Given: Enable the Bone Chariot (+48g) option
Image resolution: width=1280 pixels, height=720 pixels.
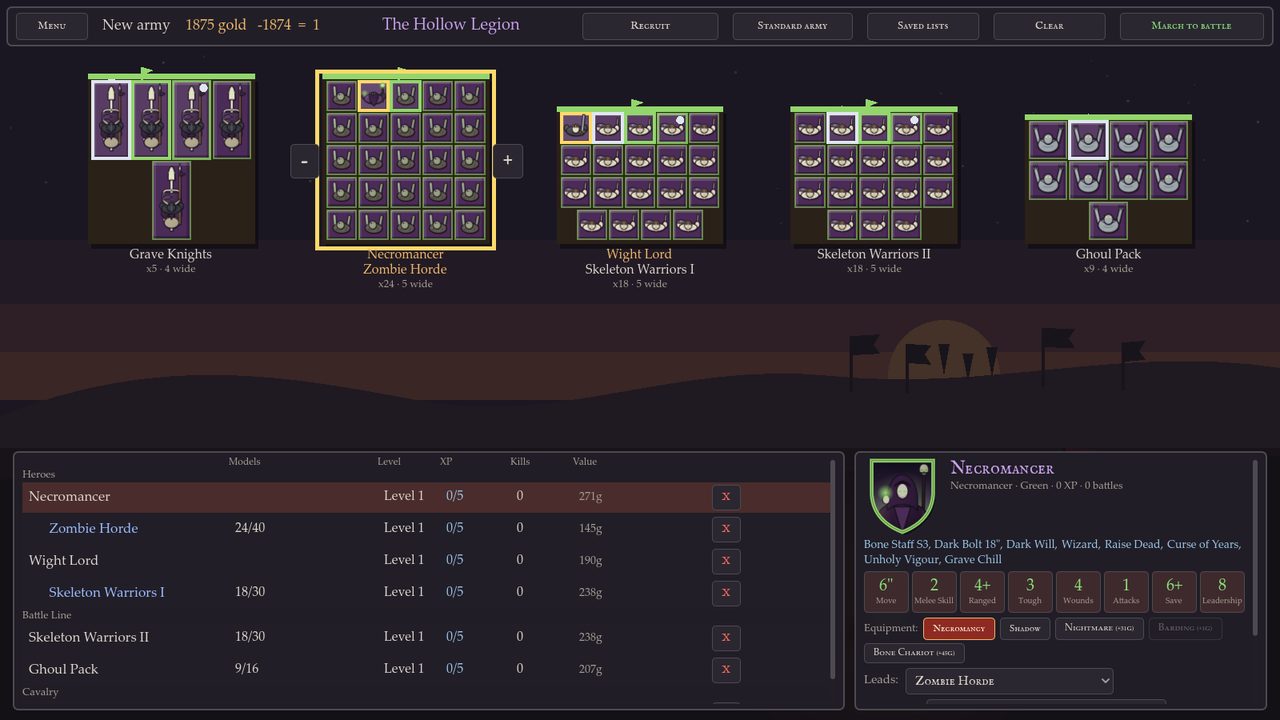Looking at the screenshot, I should tap(914, 653).
